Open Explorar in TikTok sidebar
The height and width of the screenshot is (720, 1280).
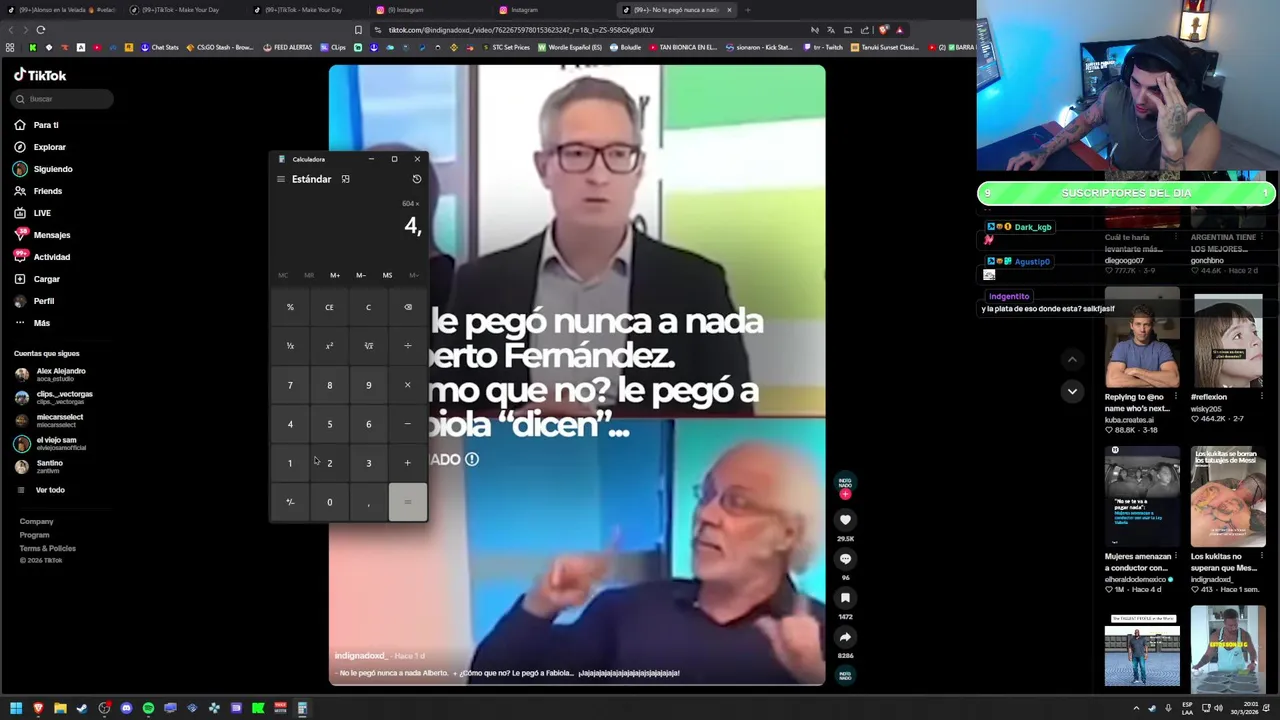pos(49,147)
